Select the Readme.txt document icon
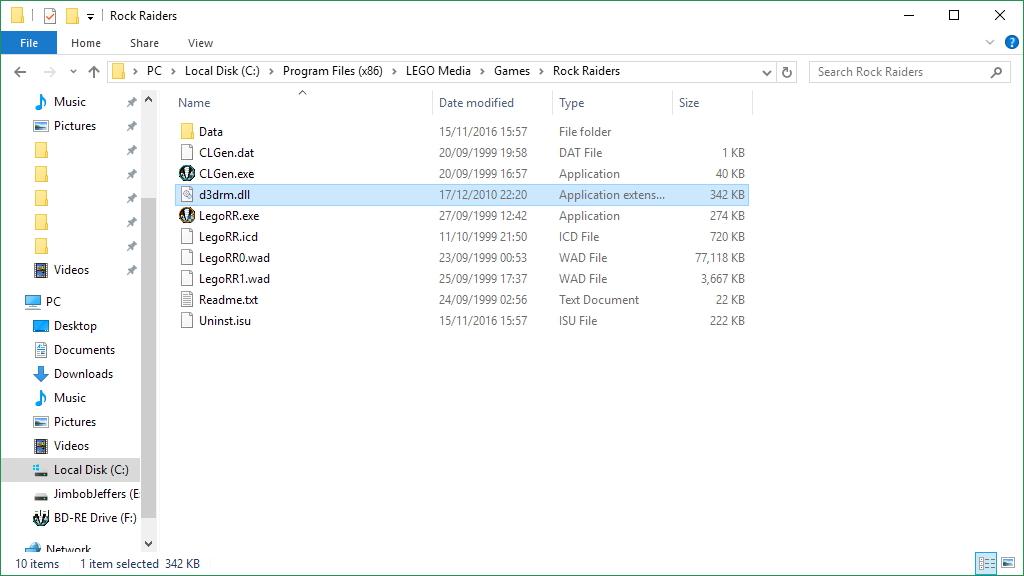Screen dimensions: 1024x576 (x=187, y=299)
